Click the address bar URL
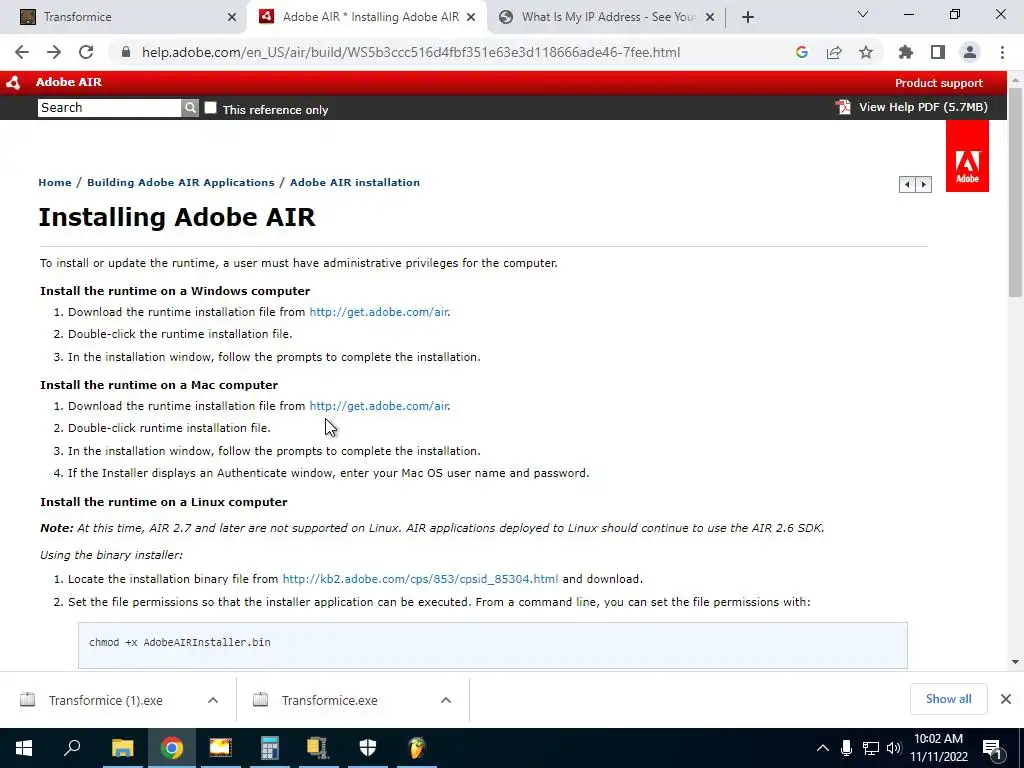The width and height of the screenshot is (1024, 768). point(411,52)
